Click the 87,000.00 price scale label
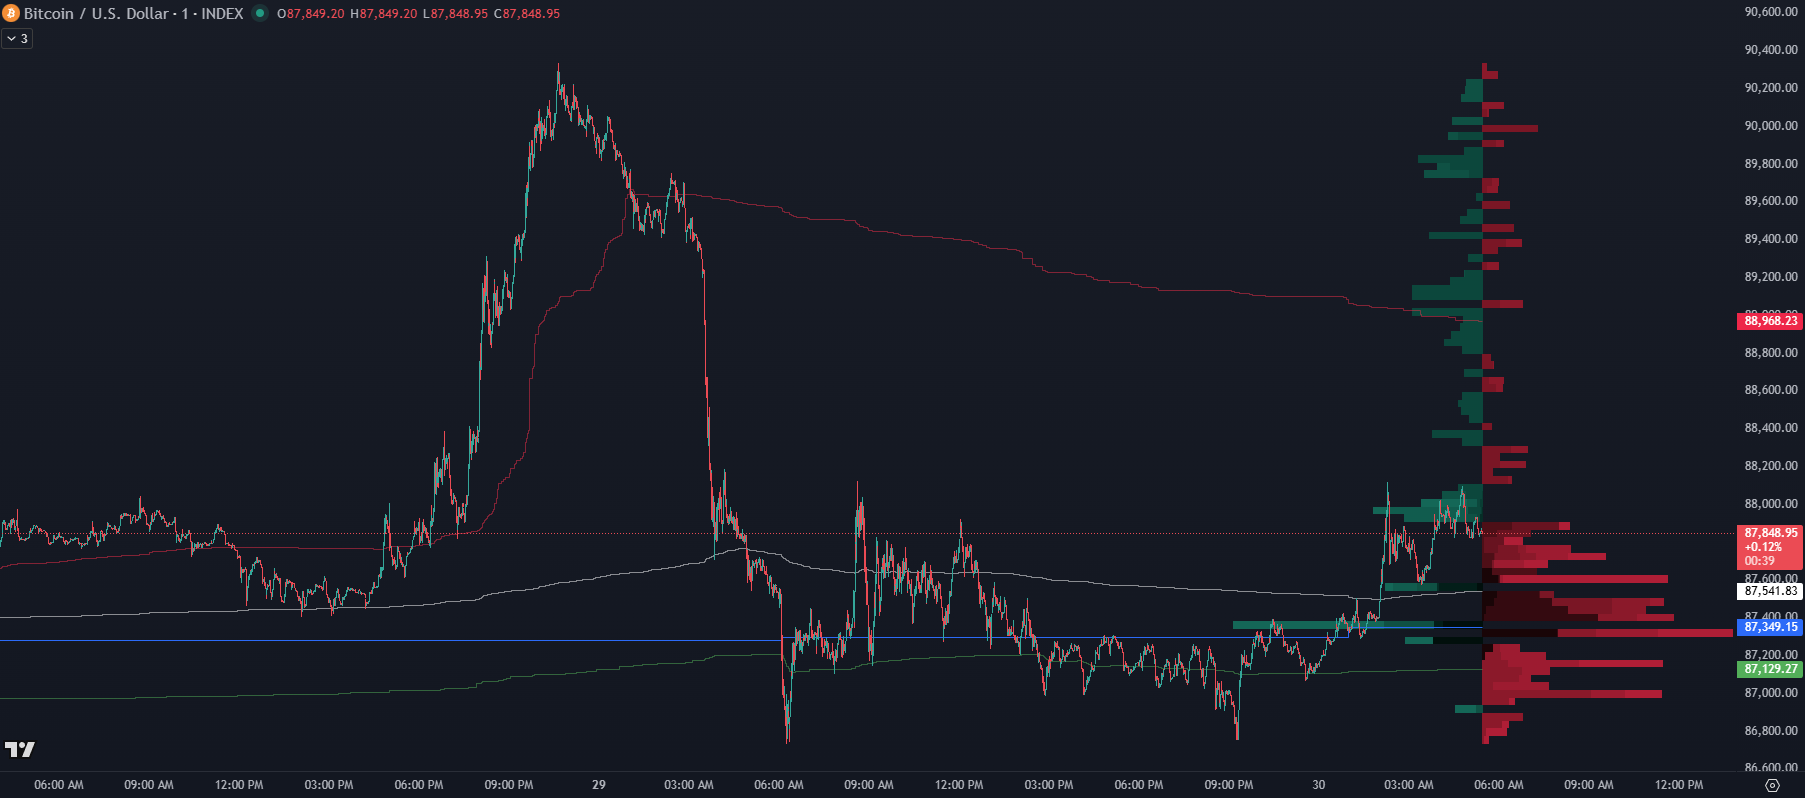The image size is (1805, 798). pyautogui.click(x=1771, y=693)
